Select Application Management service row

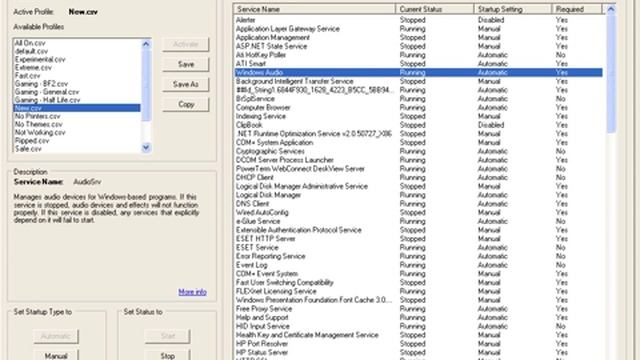click(418, 37)
